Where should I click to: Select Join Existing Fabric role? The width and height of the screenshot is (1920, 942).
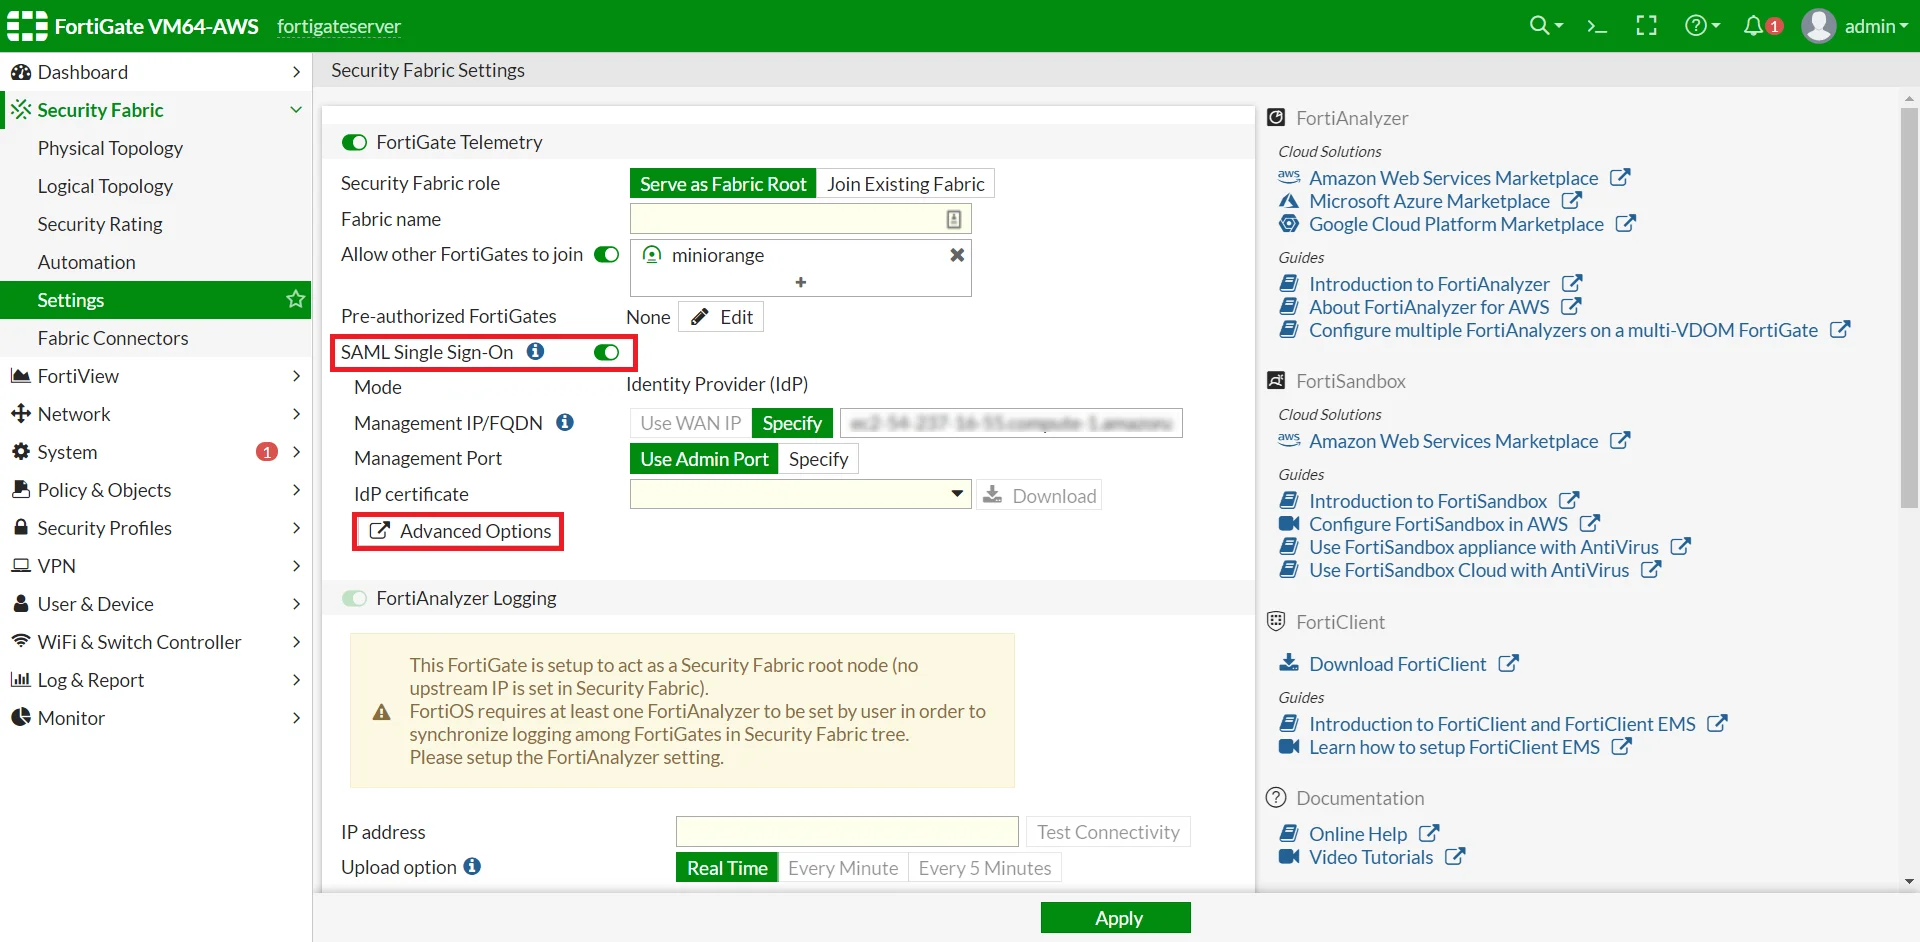coord(906,183)
